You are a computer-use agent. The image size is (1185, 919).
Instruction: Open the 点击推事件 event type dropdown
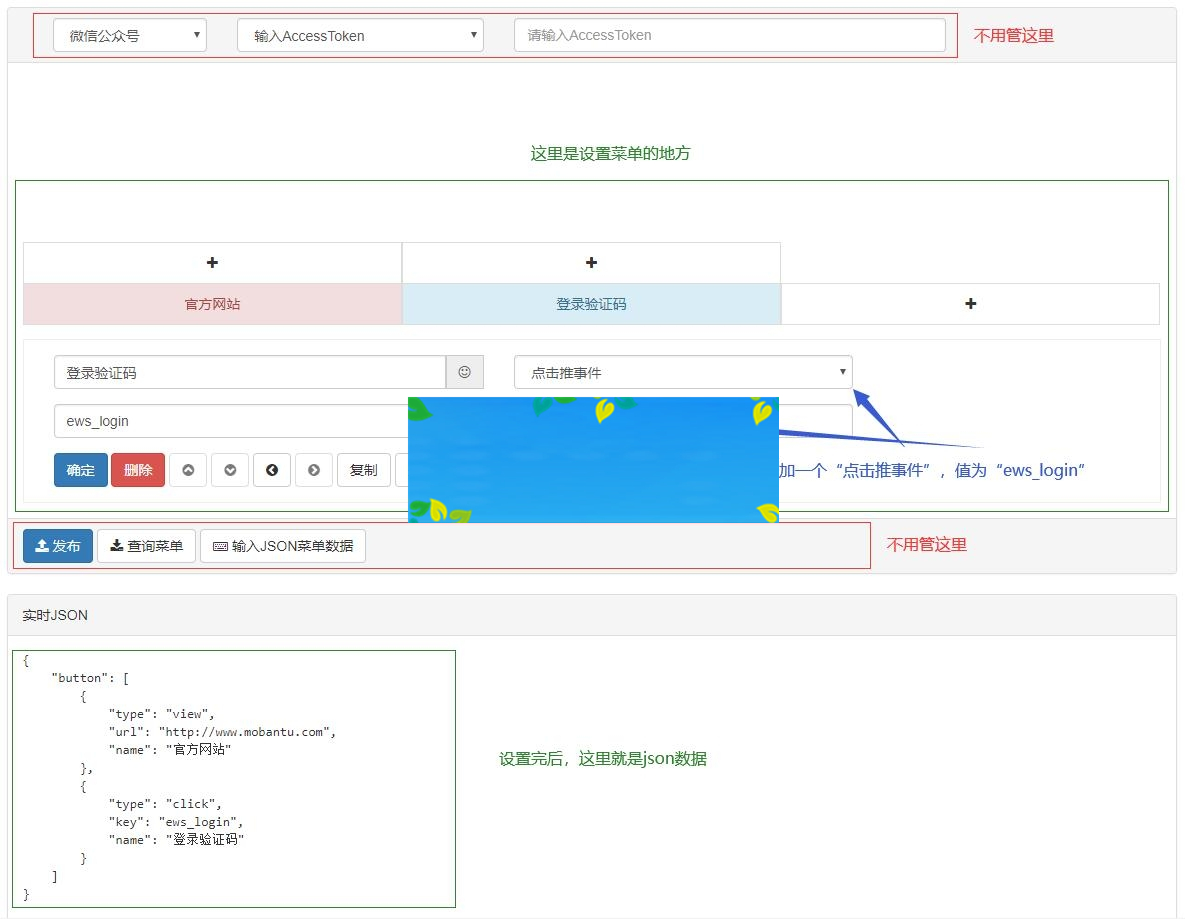682,372
